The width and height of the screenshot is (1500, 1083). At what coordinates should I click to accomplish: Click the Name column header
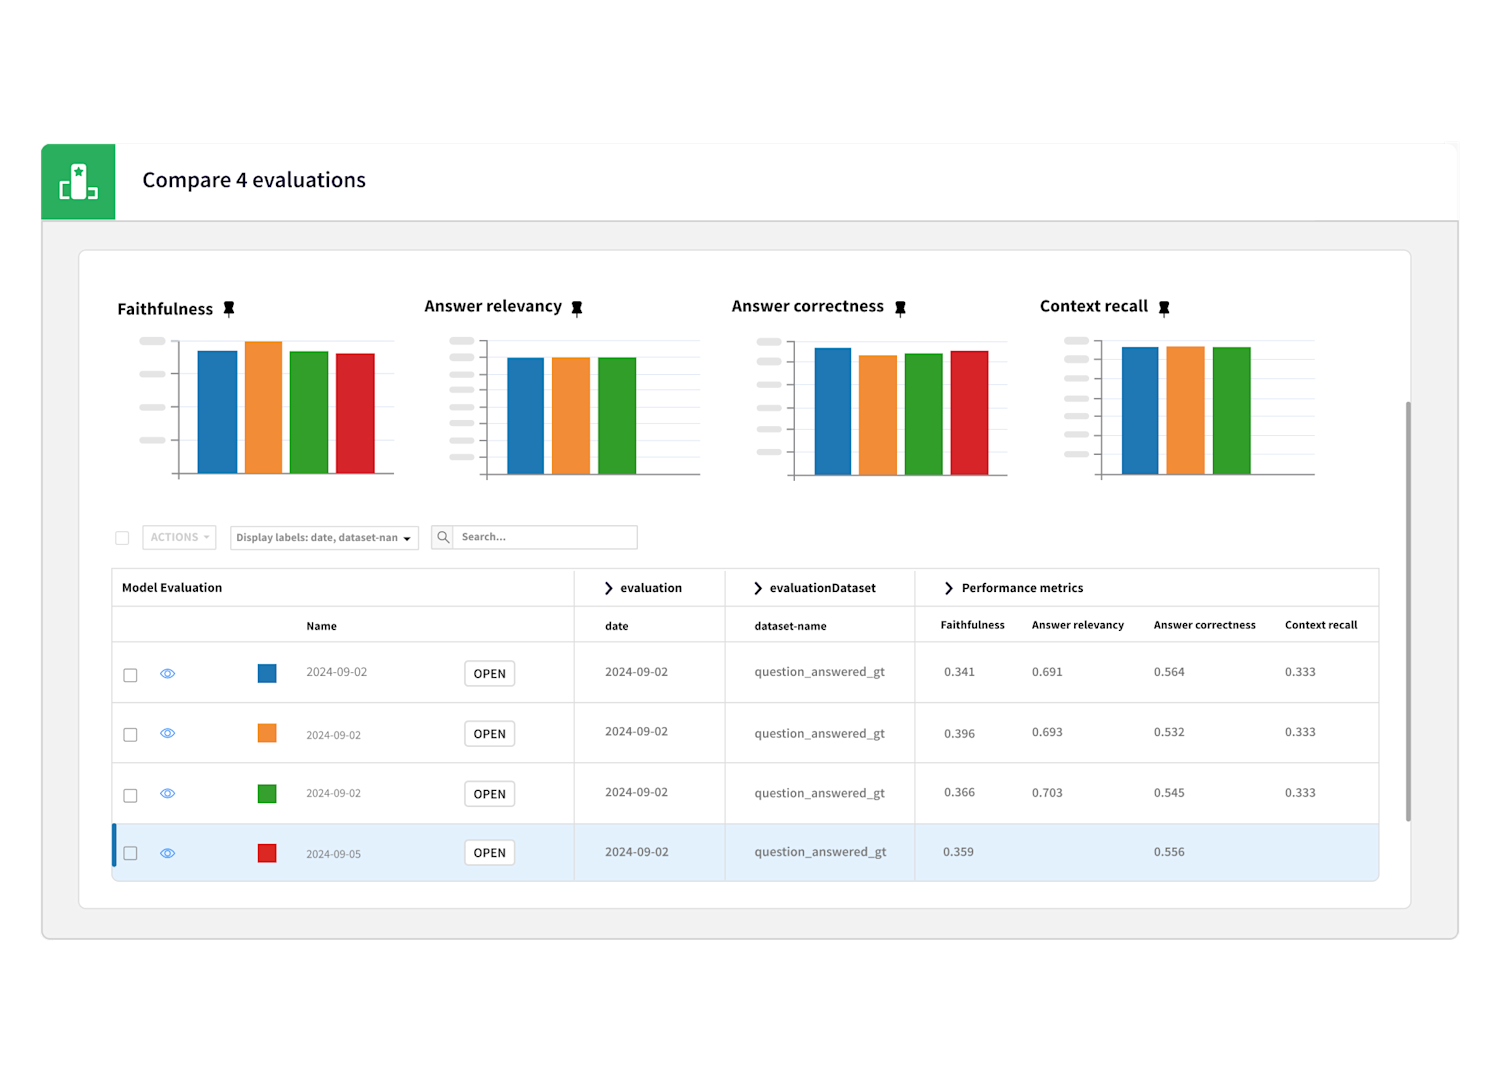pos(321,626)
